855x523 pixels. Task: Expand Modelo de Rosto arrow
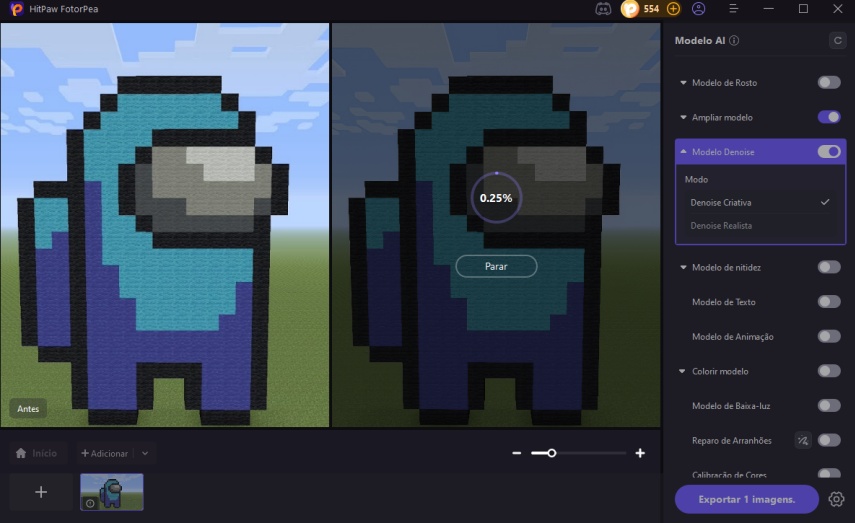point(683,83)
